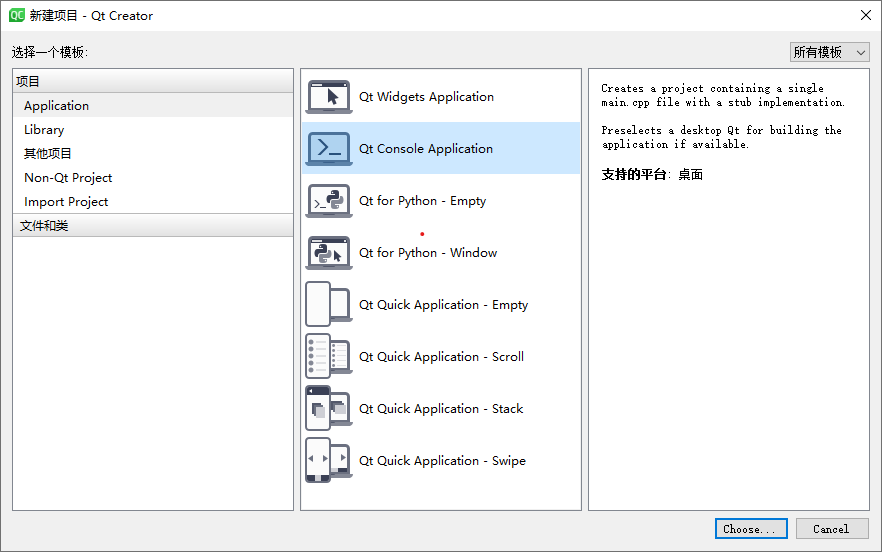Click the "Qt for Python - Empty" text
The width and height of the screenshot is (883, 556).
[x=422, y=201]
